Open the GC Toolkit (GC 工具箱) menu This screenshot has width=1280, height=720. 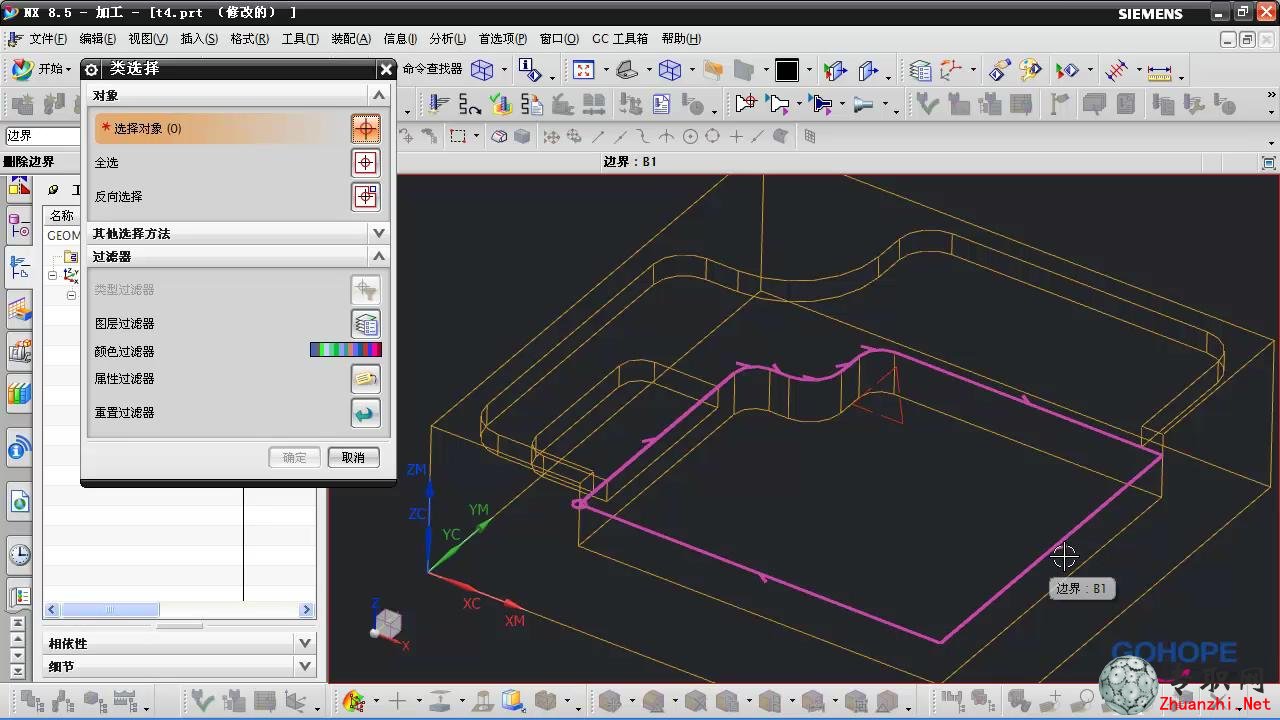620,38
